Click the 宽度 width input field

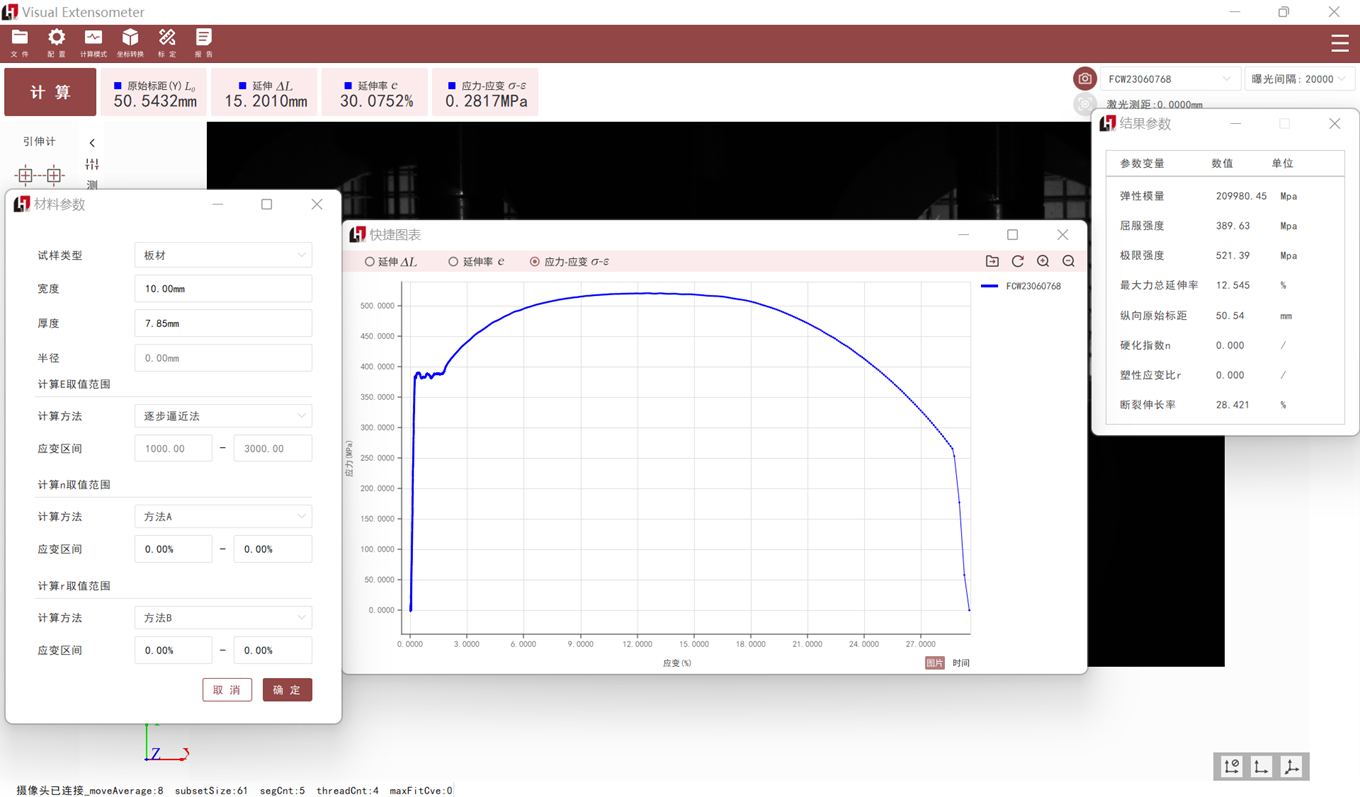[x=223, y=289]
